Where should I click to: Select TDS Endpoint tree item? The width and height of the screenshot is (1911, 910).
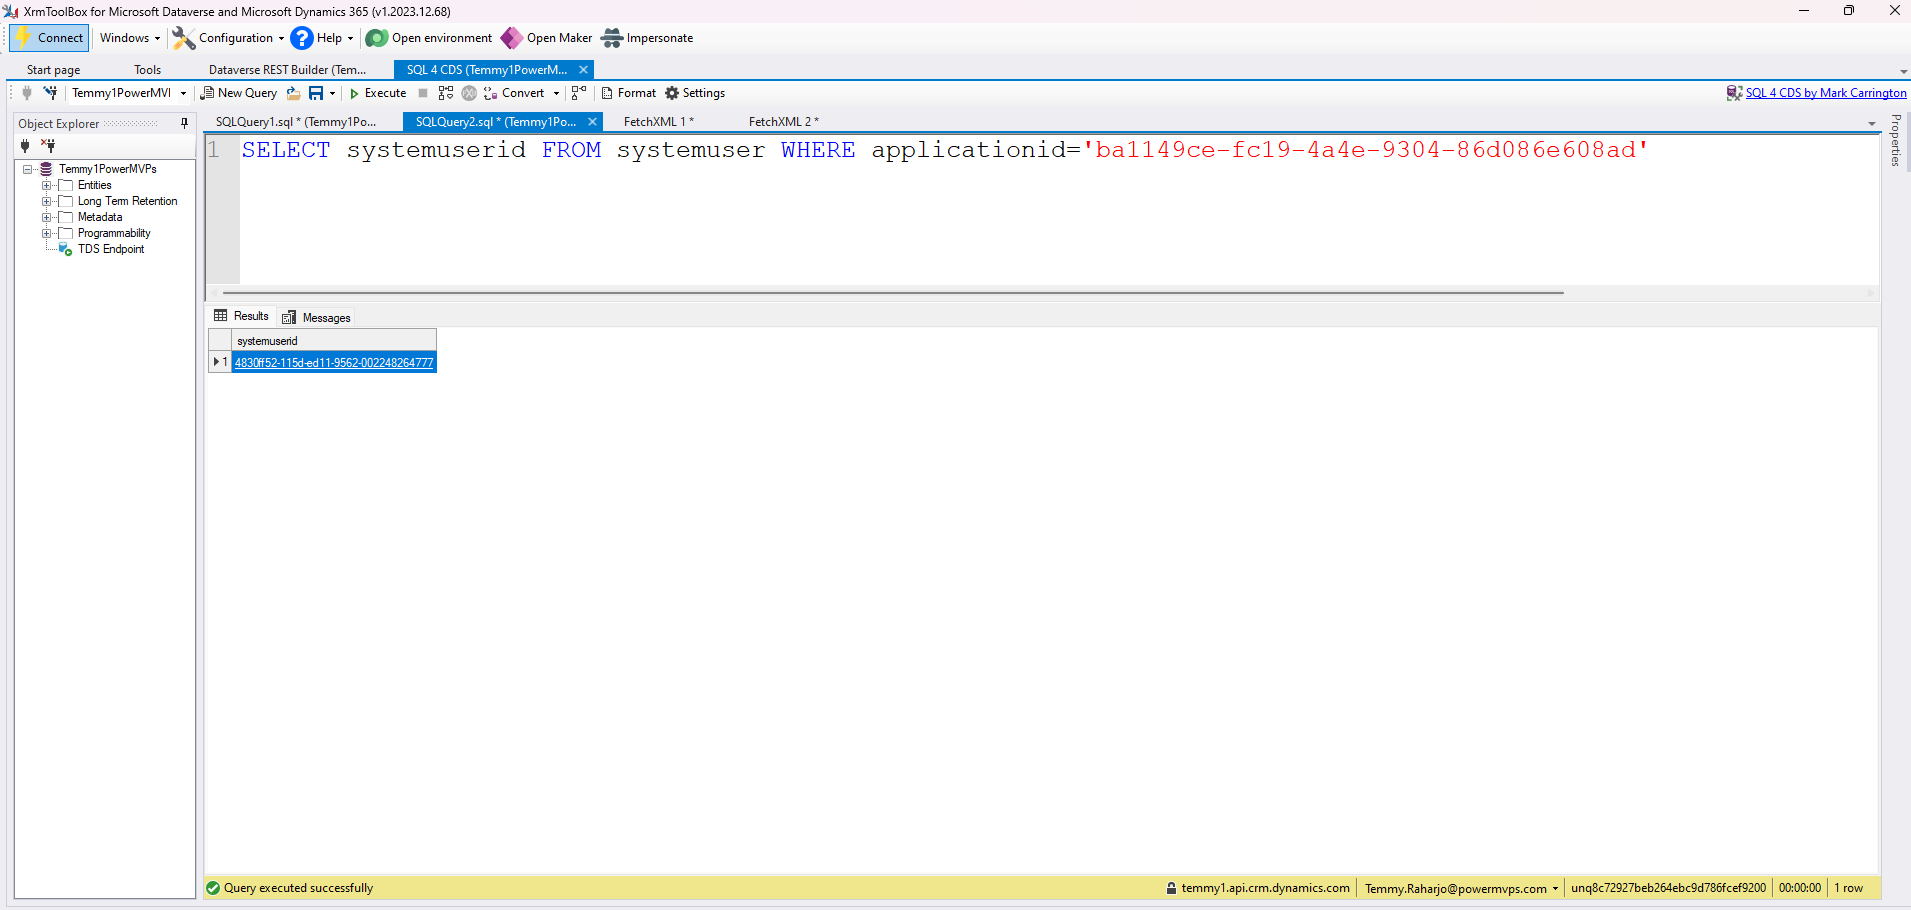click(x=111, y=249)
